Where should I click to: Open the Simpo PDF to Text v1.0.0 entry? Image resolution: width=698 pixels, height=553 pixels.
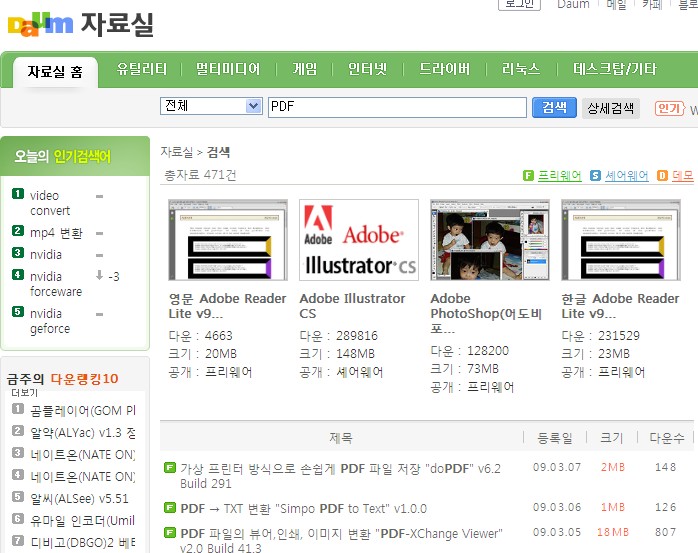pos(304,508)
